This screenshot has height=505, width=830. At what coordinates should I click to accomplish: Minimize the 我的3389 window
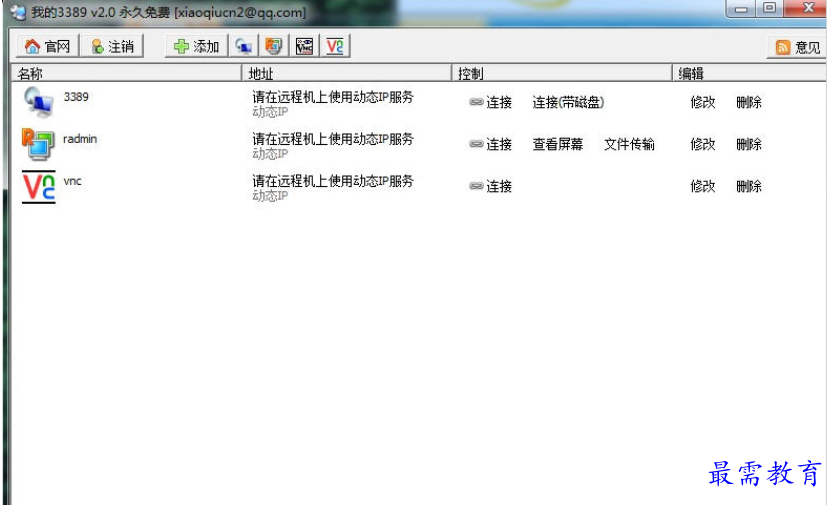[741, 8]
